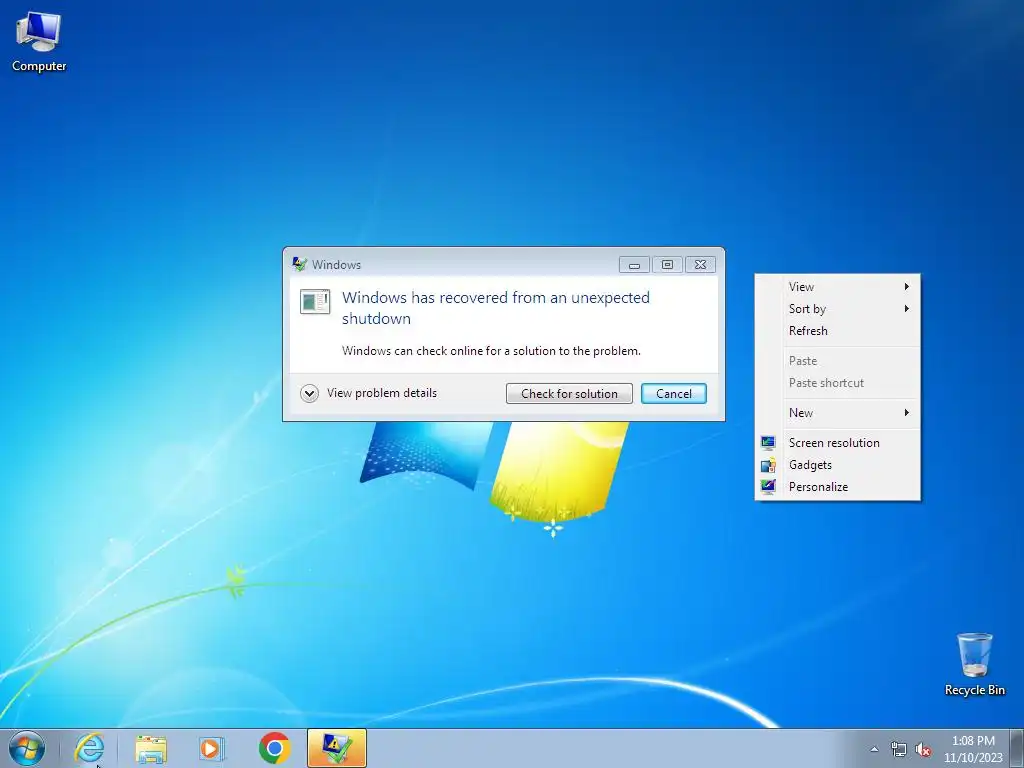Click the View submenu arrow
Screen dimensions: 1024x768
click(x=906, y=287)
